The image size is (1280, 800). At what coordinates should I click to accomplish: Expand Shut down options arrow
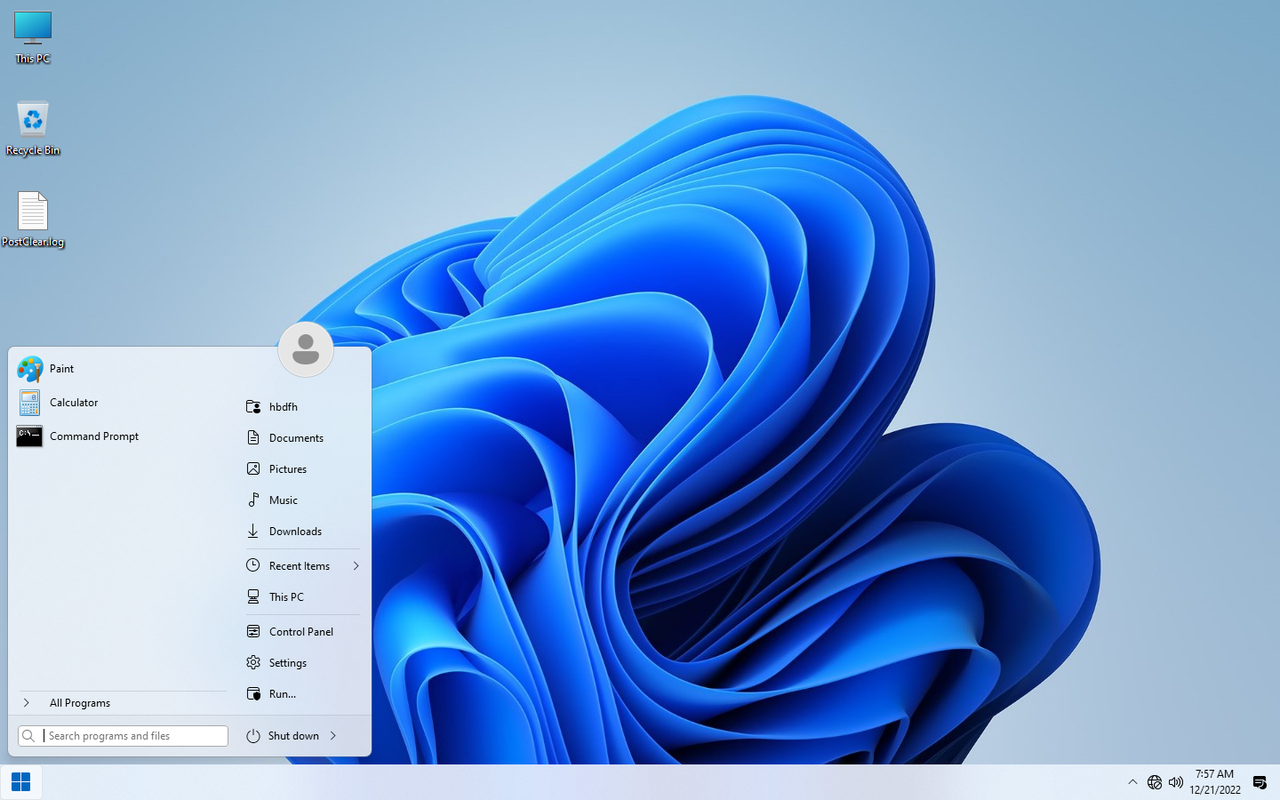click(x=333, y=736)
